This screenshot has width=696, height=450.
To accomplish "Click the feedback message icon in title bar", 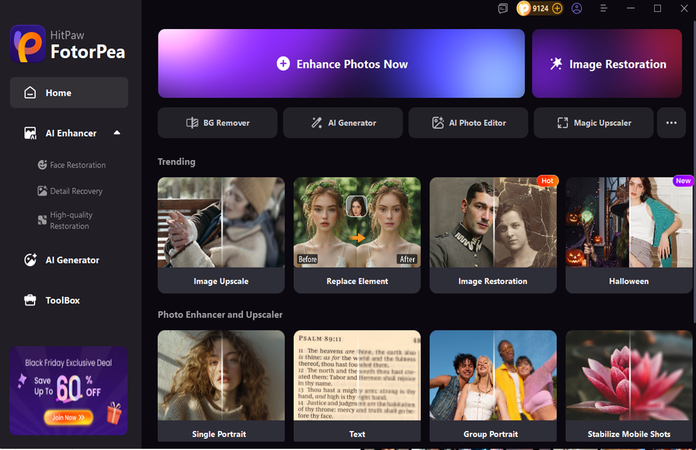I will pyautogui.click(x=502, y=8).
